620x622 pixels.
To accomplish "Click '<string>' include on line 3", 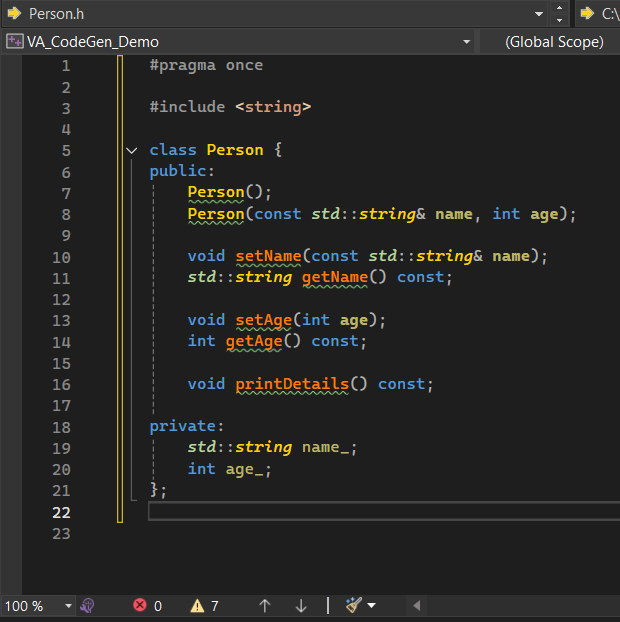I will 273,107.
